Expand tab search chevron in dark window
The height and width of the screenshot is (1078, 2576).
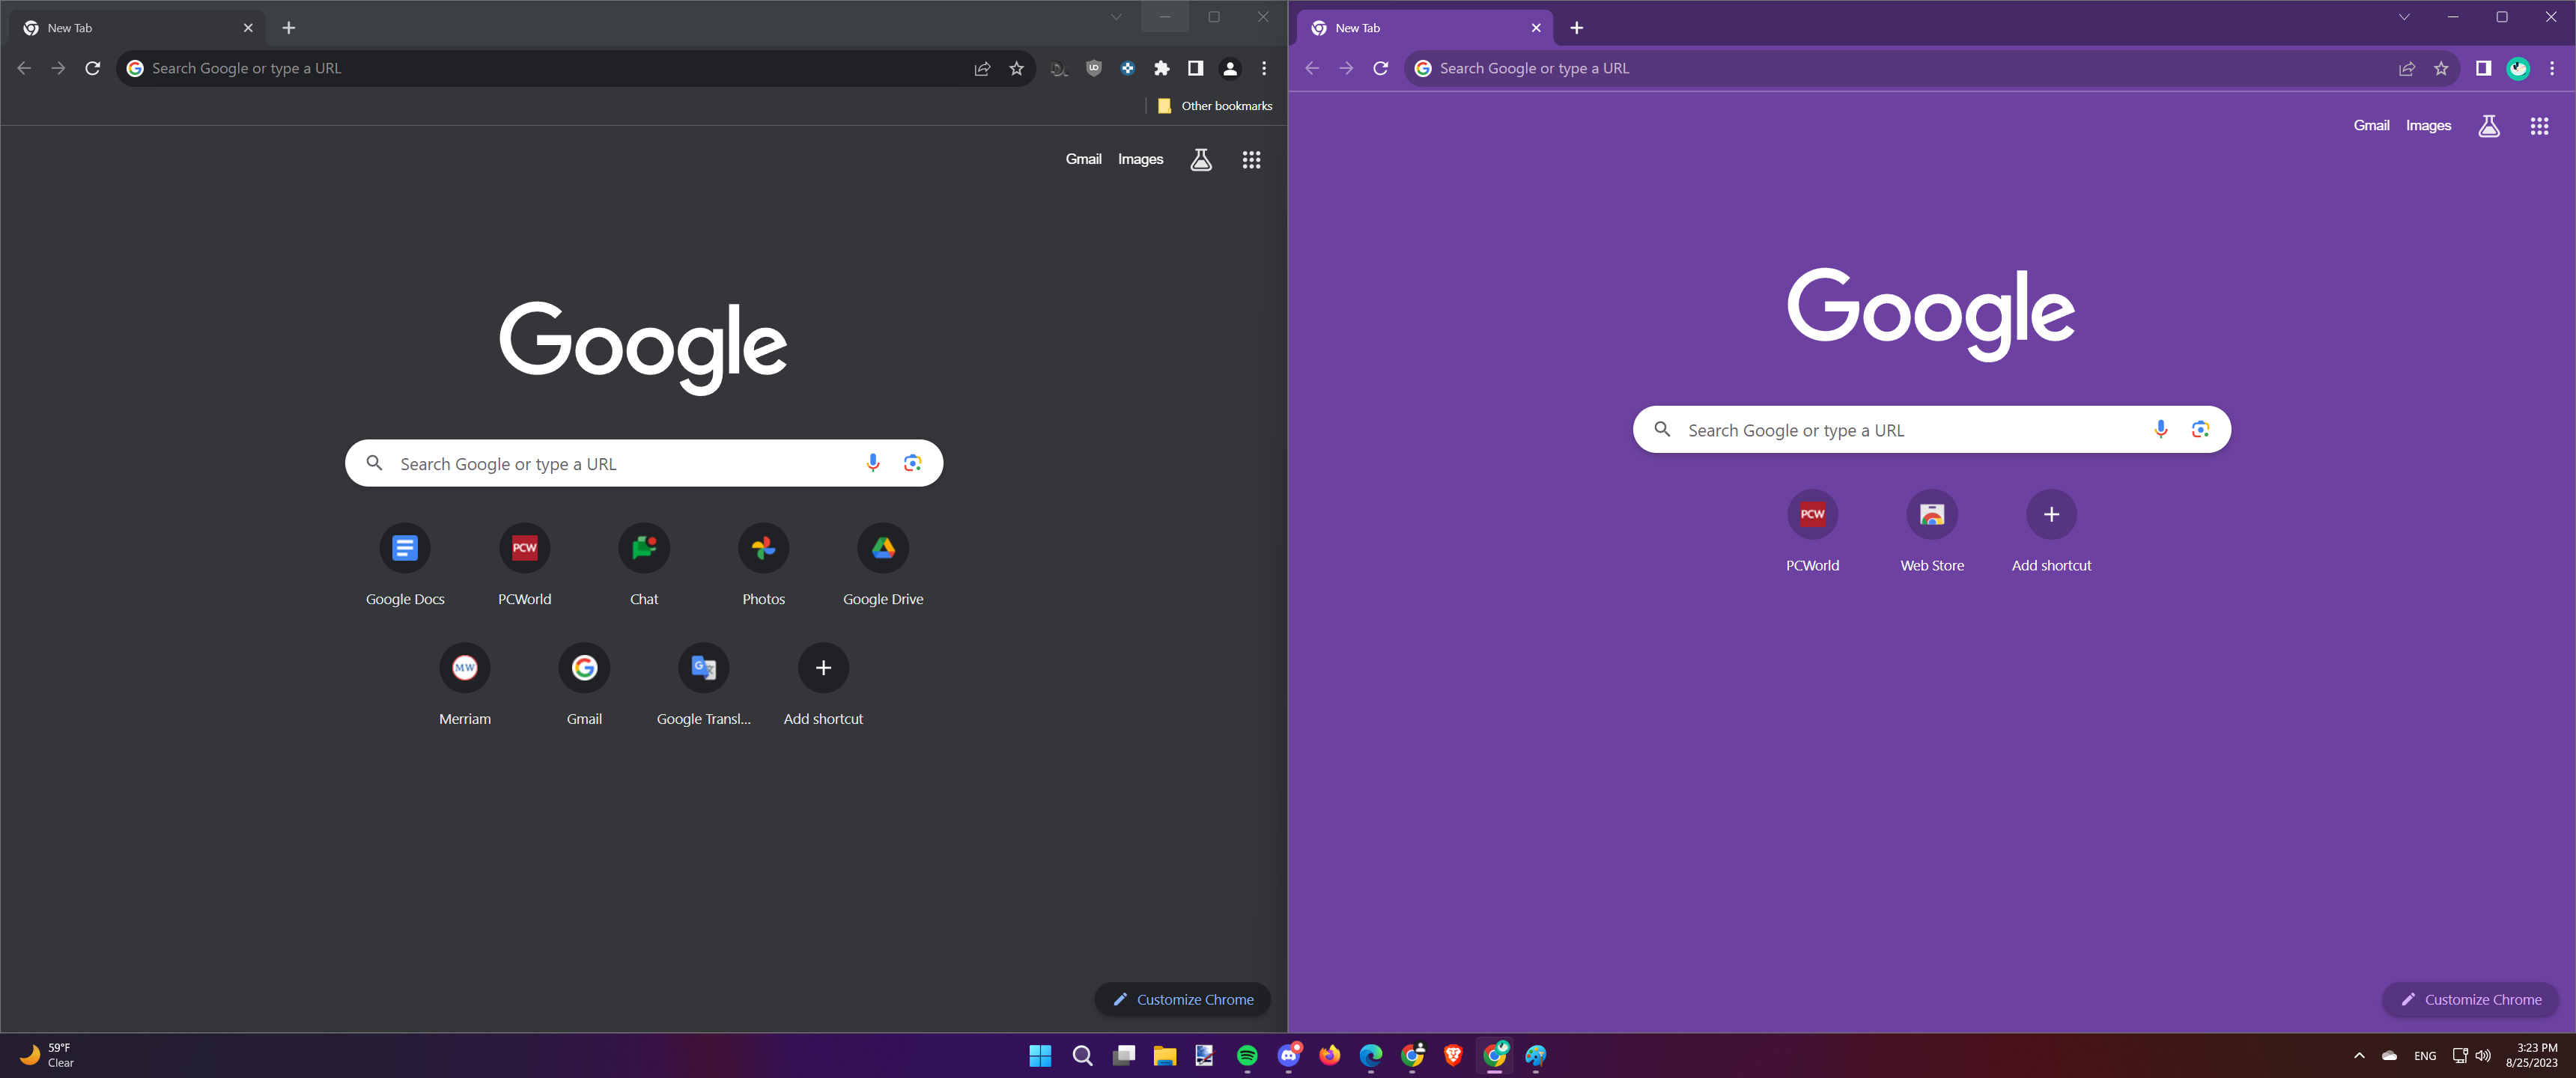(1116, 16)
